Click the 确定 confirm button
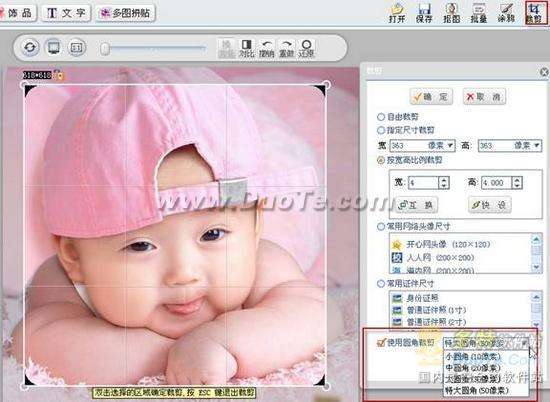Image resolution: width=550 pixels, height=402 pixels. tap(431, 96)
